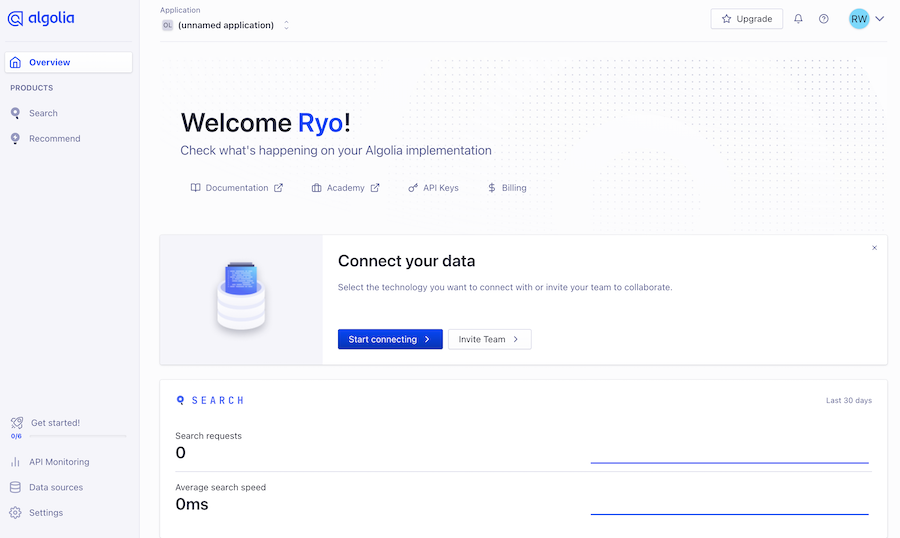900x538 pixels.
Task: Click the rocket icon beside Get started
Action: [x=17, y=423]
